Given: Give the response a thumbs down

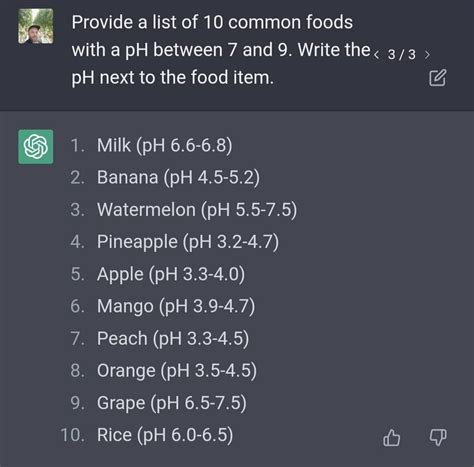Looking at the screenshot, I should coord(437,437).
